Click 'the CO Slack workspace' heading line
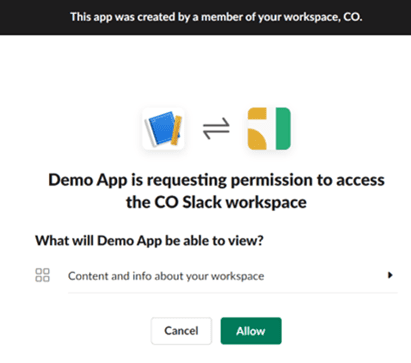 click(216, 202)
